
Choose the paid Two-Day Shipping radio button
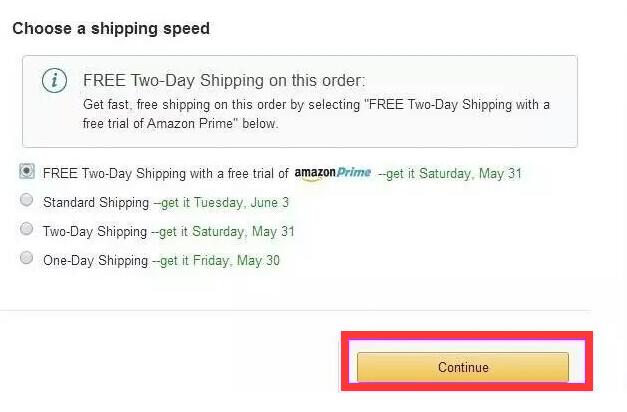pyautogui.click(x=27, y=229)
